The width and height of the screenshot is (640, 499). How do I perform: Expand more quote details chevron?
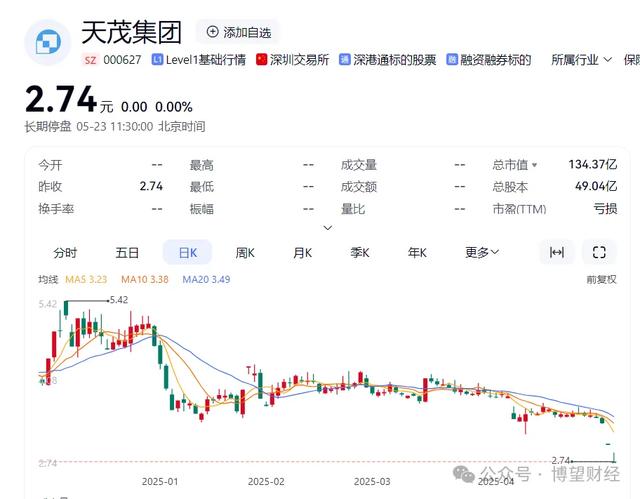click(328, 228)
